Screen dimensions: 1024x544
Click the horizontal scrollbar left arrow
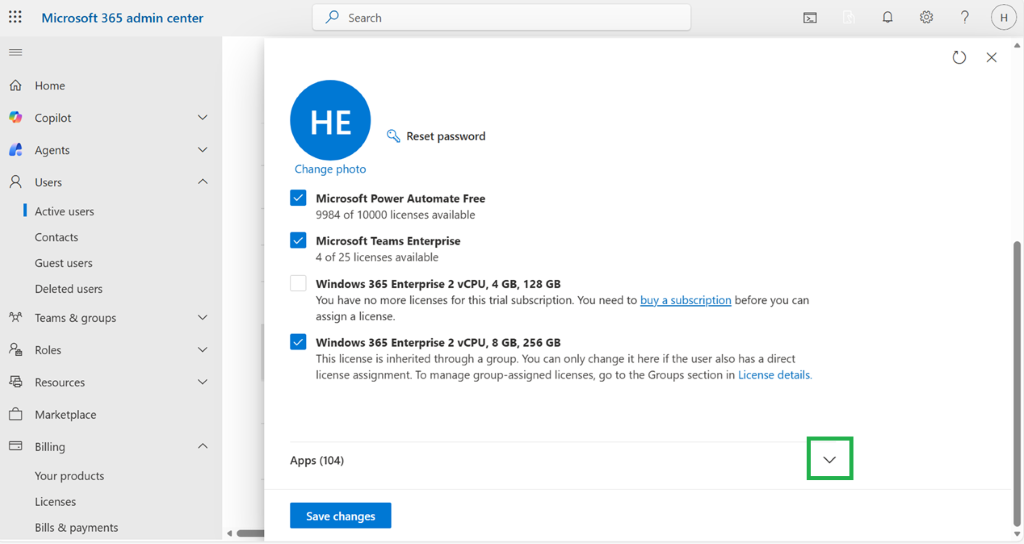click(x=229, y=534)
